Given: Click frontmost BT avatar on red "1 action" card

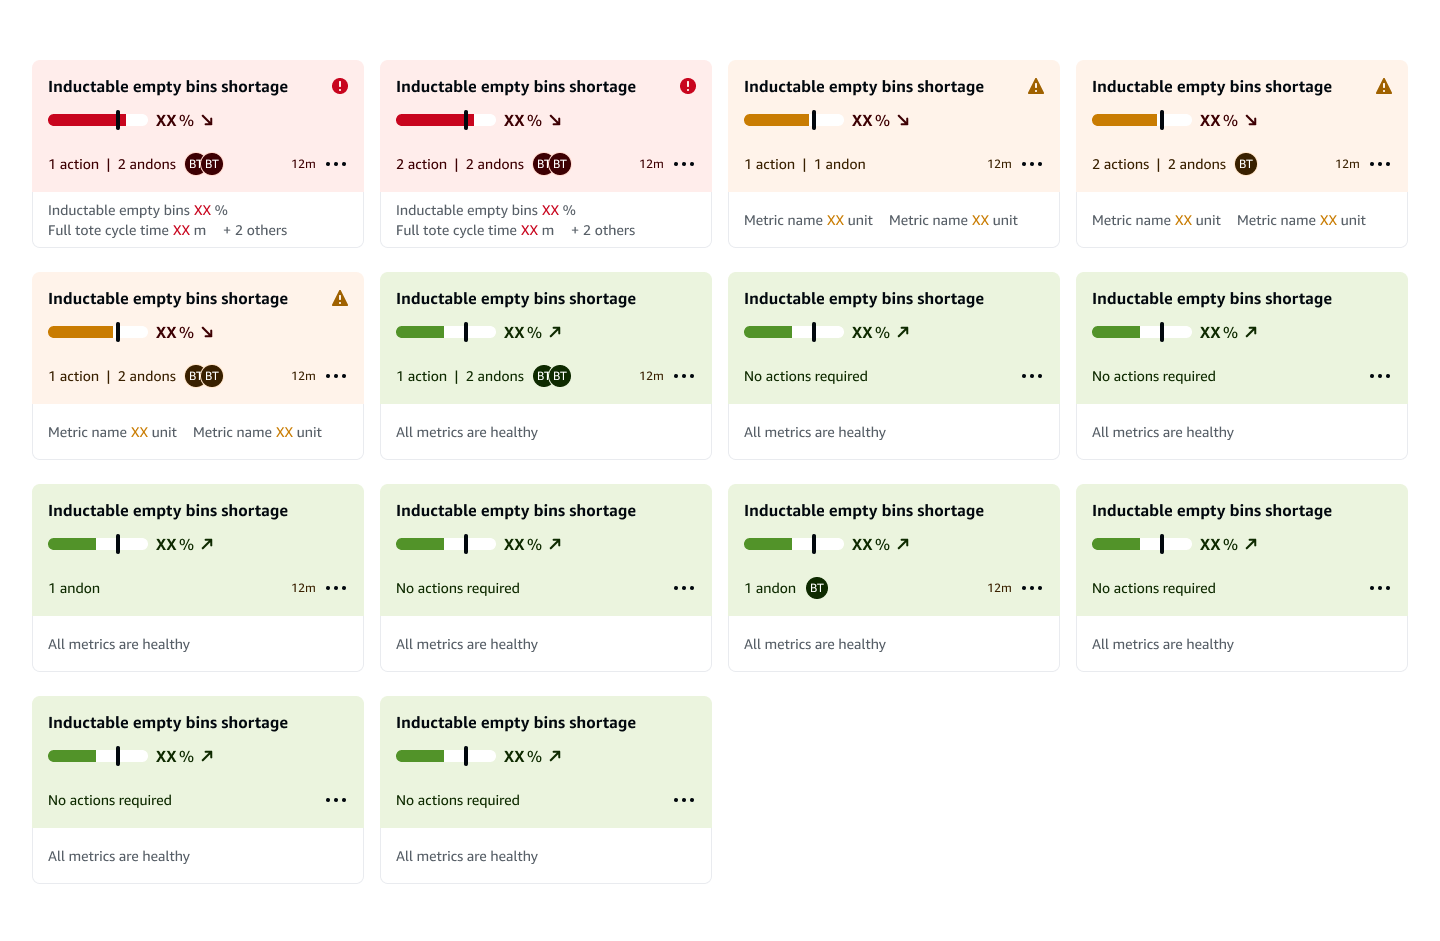Looking at the screenshot, I should point(212,164).
